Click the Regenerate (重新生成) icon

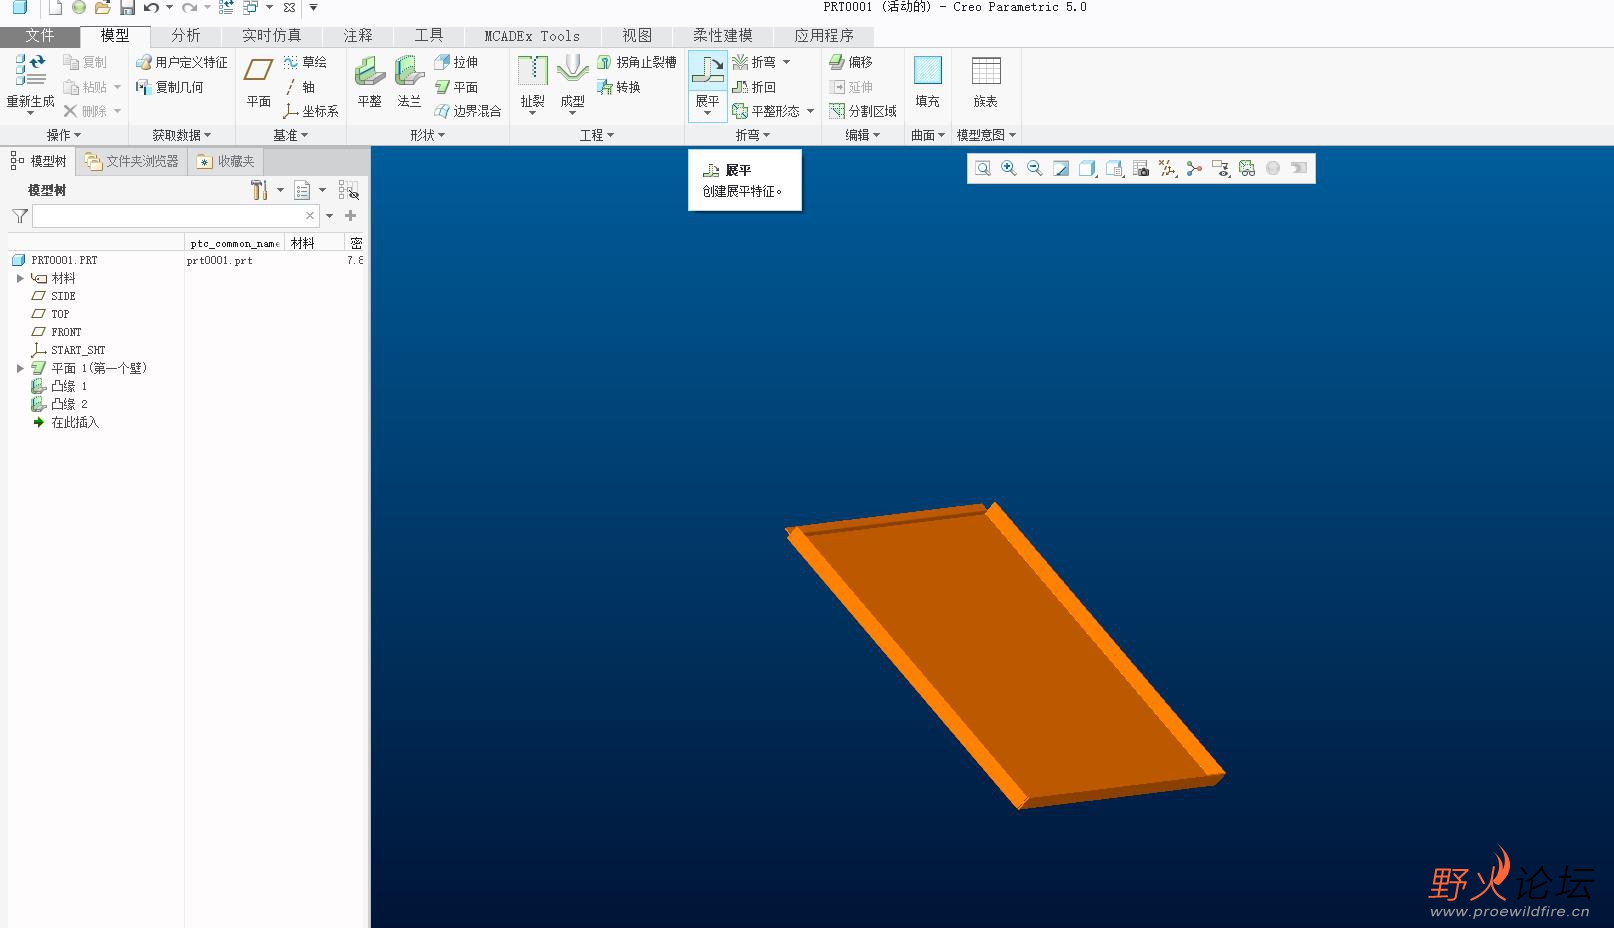pos(30,70)
